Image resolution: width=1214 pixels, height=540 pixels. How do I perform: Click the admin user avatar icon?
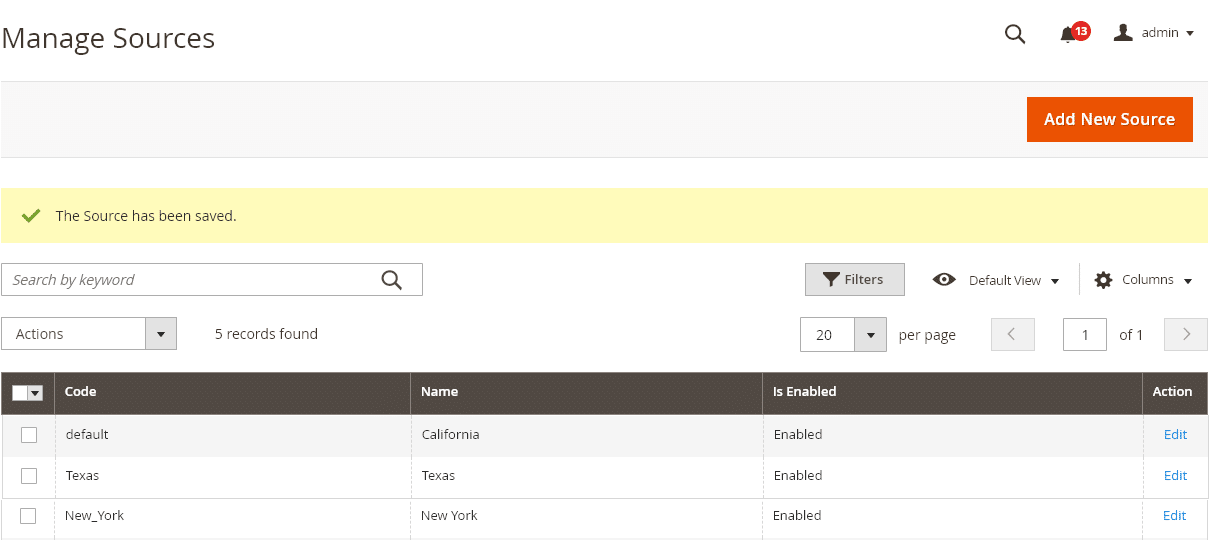(x=1123, y=33)
